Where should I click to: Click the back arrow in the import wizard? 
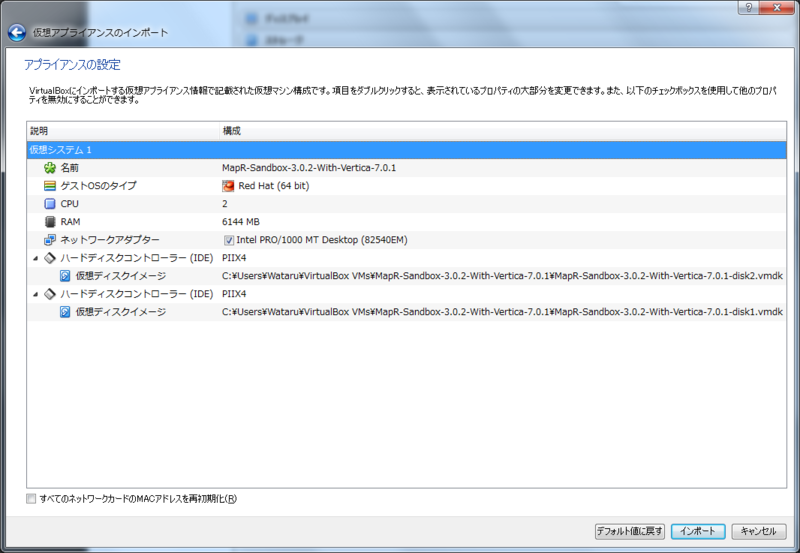17,33
